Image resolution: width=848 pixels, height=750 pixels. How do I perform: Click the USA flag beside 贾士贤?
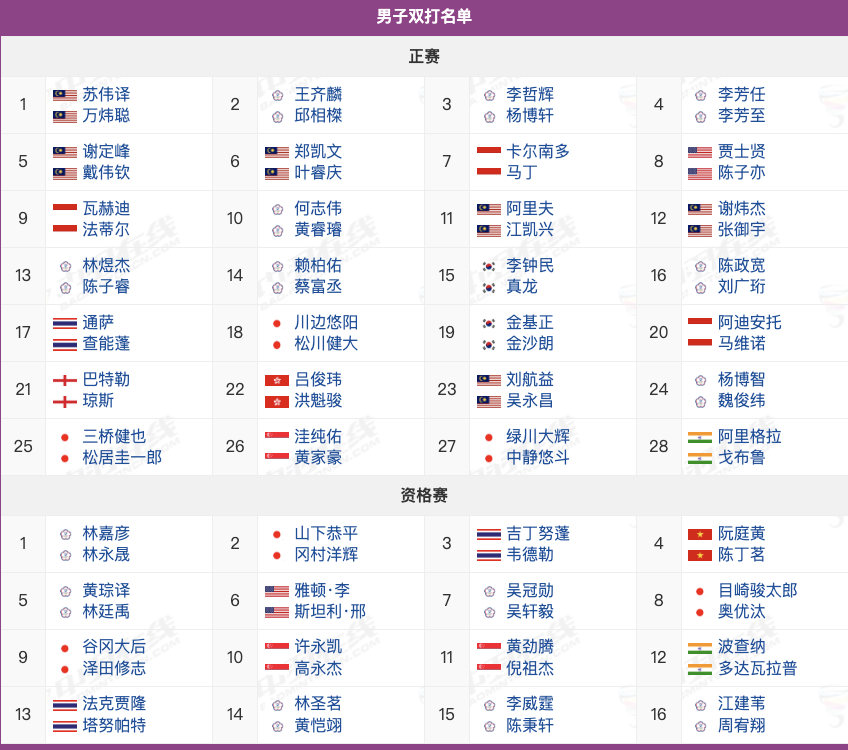tap(699, 152)
